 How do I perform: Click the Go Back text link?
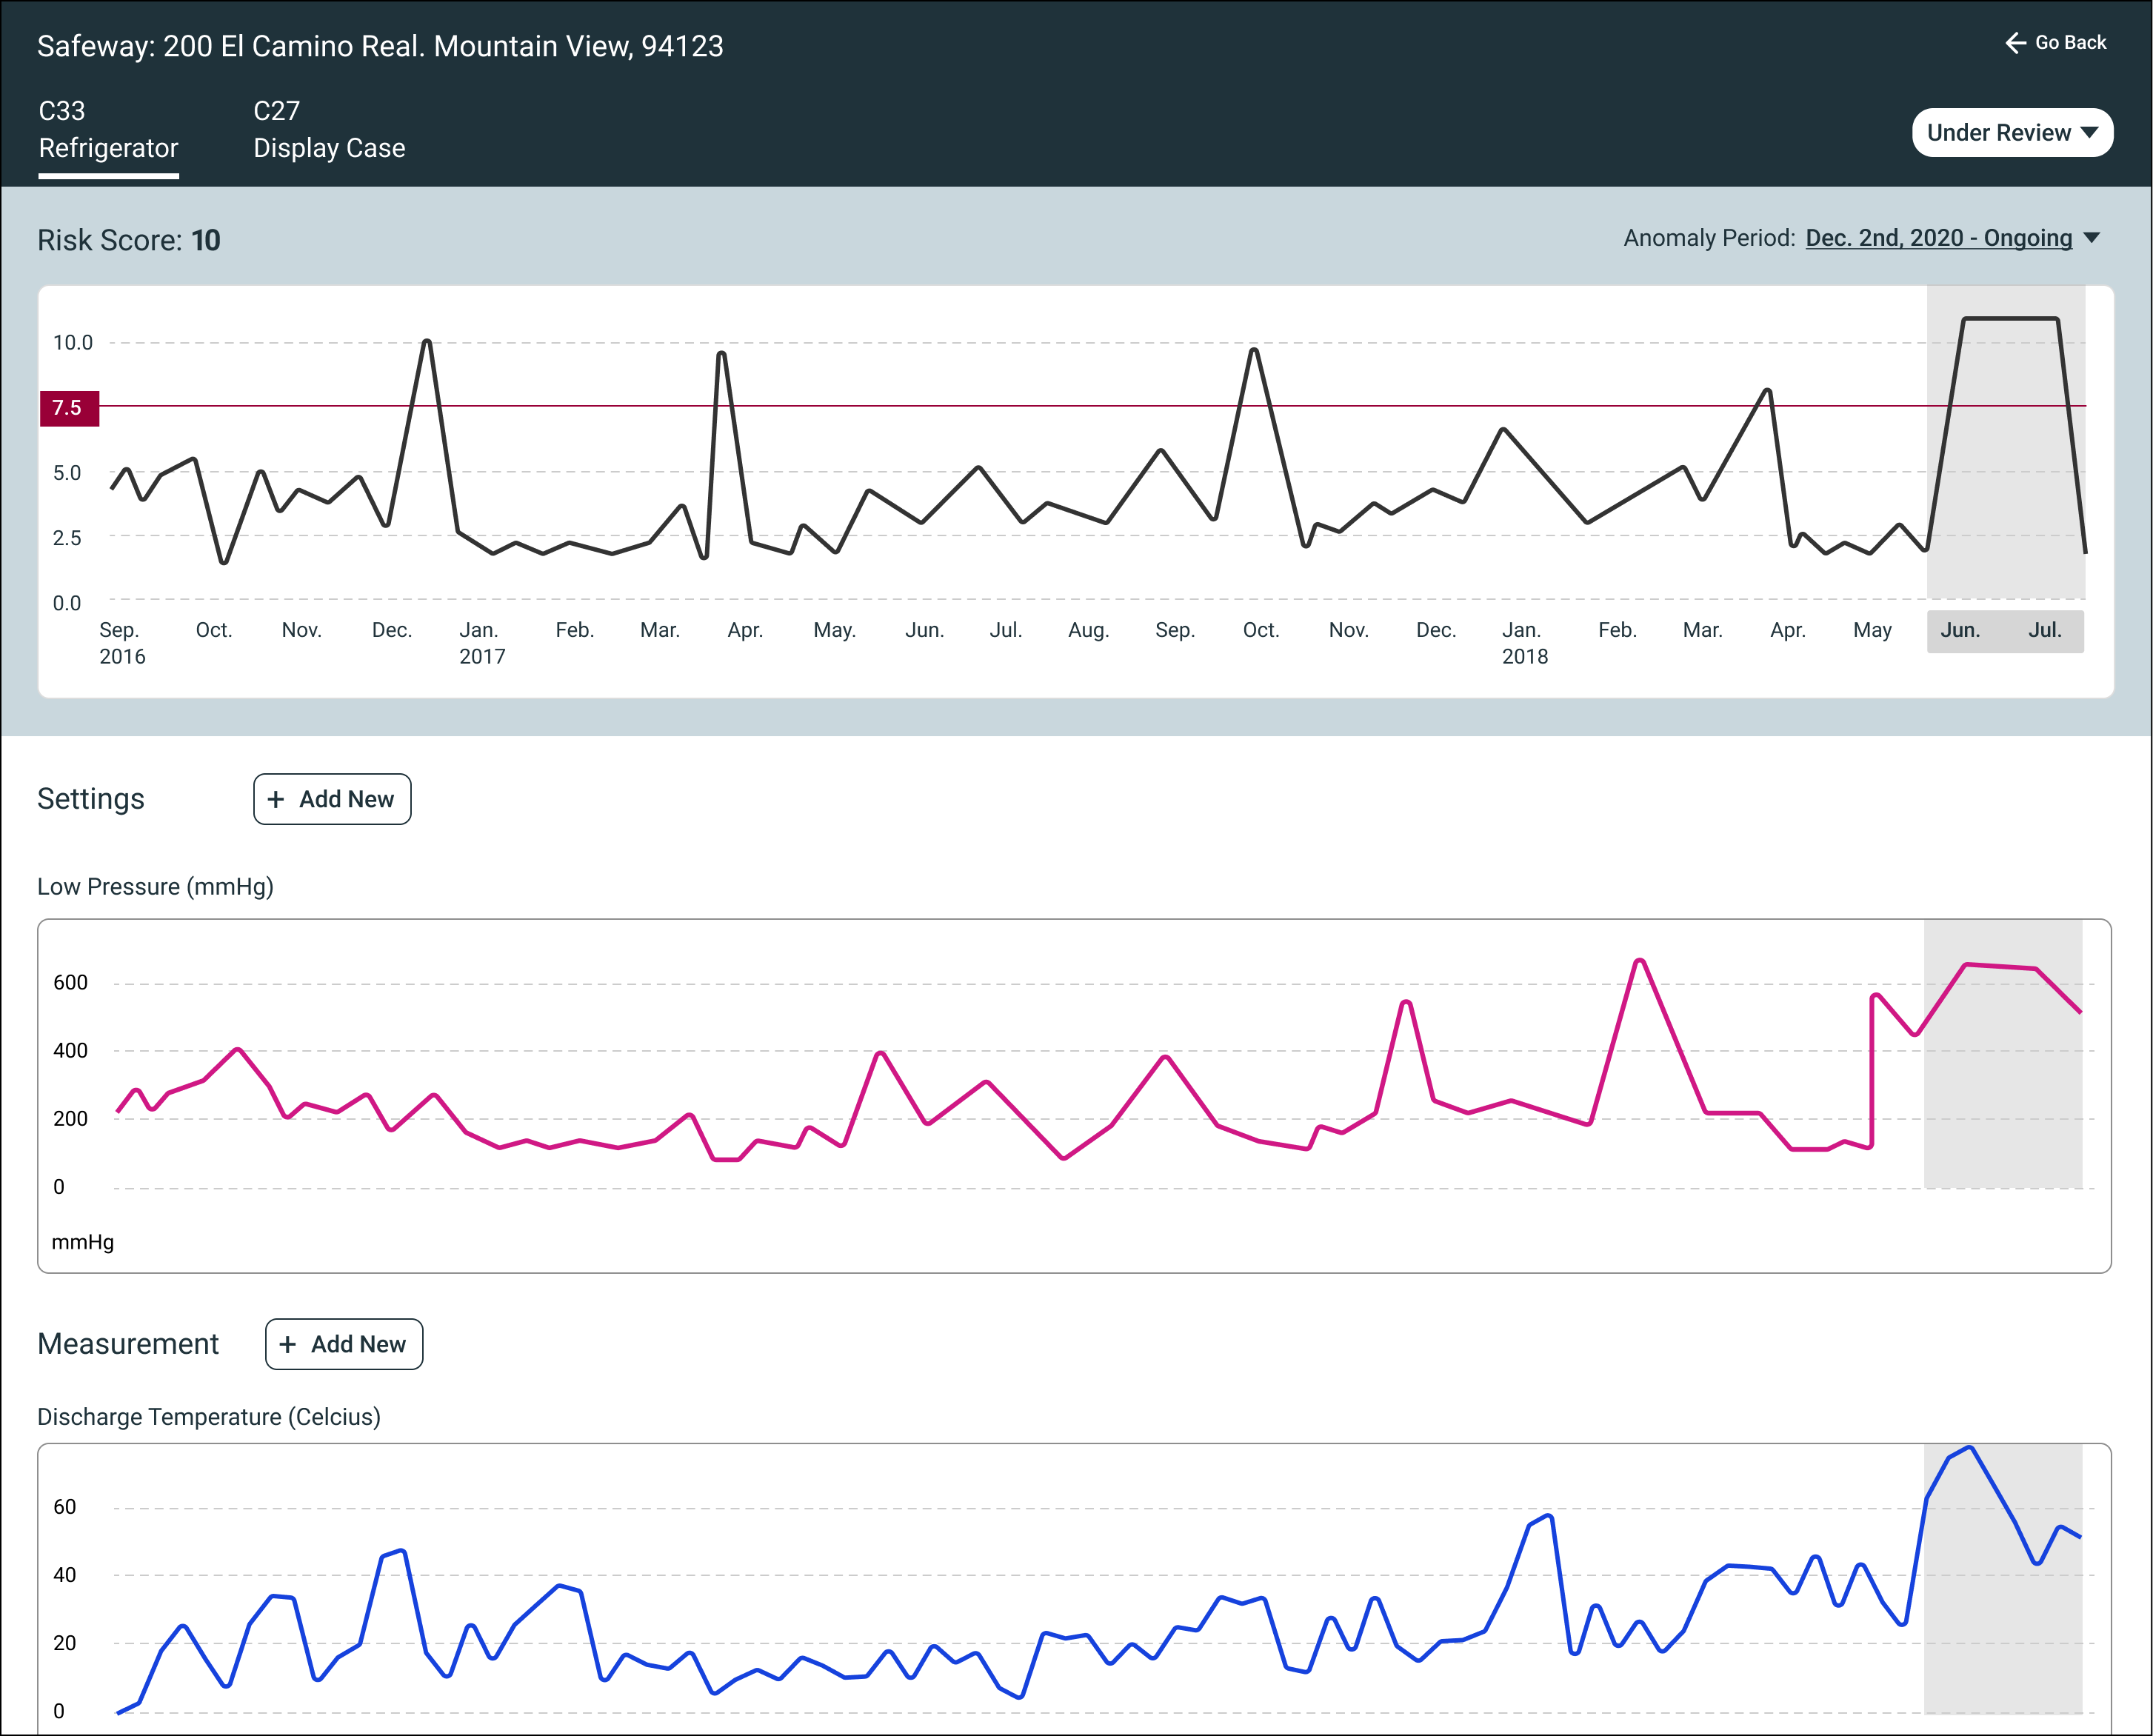point(2070,42)
